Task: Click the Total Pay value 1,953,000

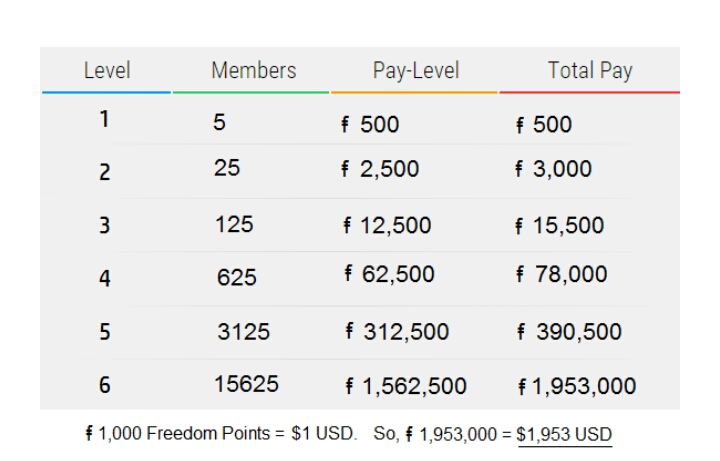Action: pos(583,386)
